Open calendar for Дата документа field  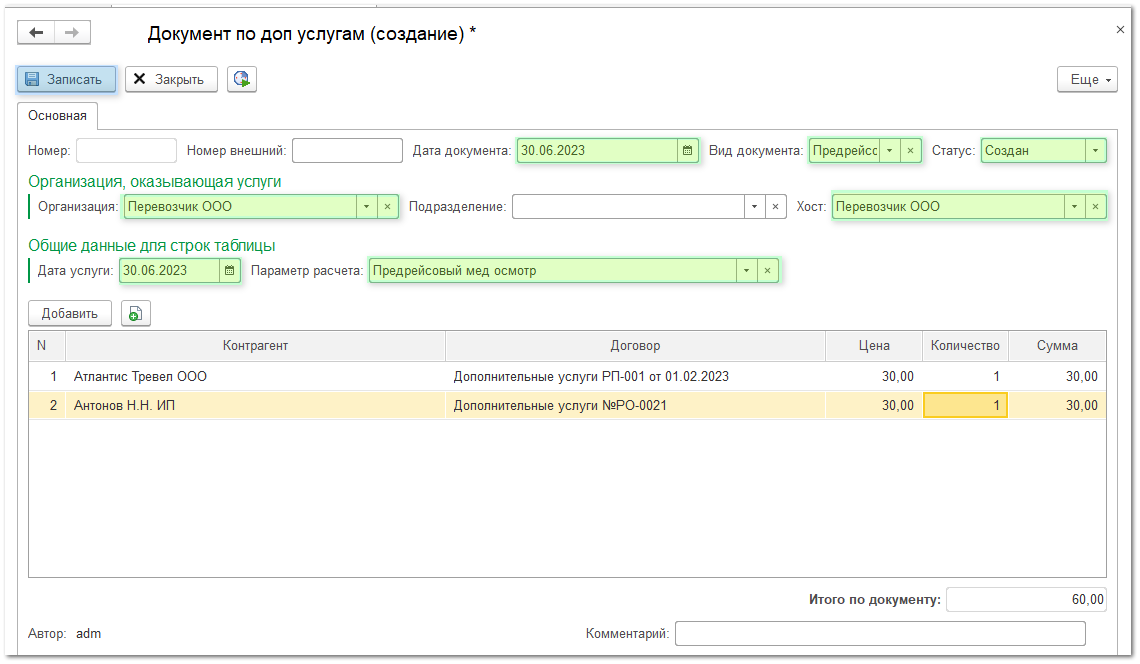pyautogui.click(x=687, y=151)
